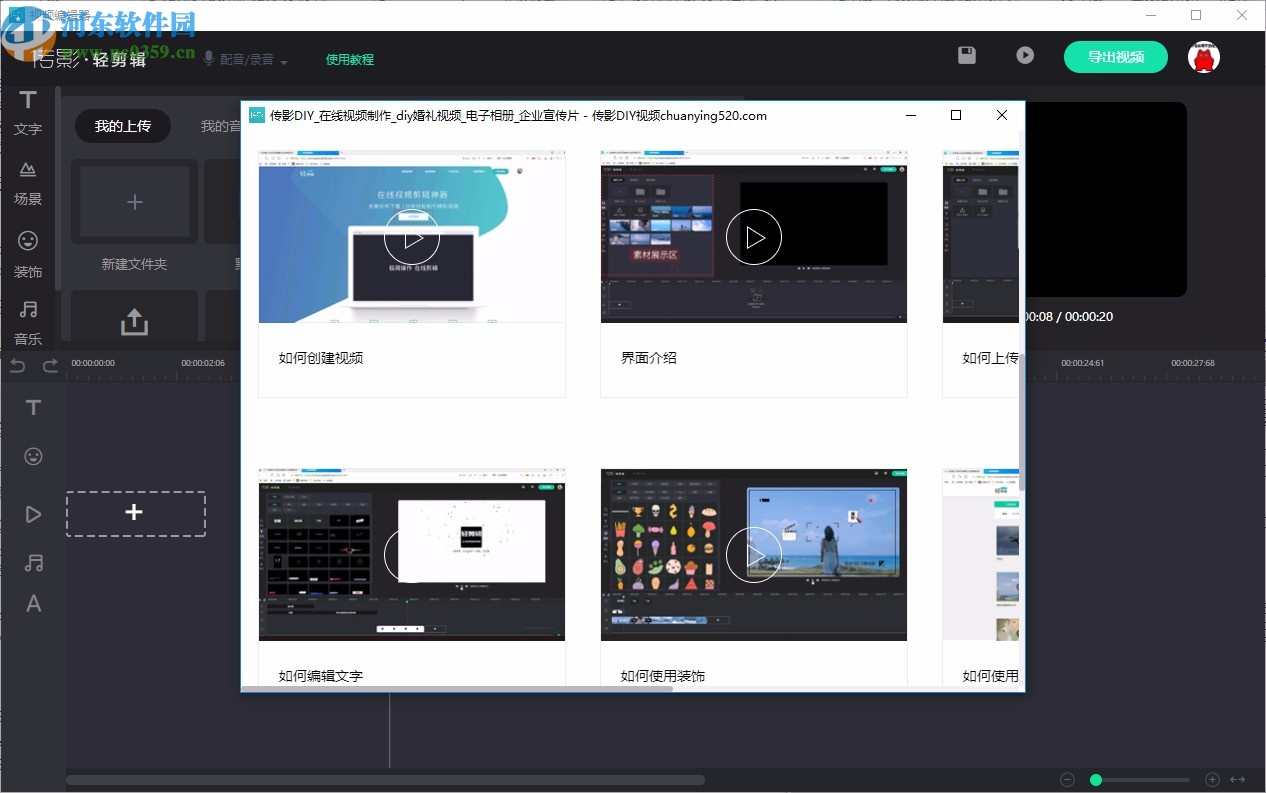Image resolution: width=1266 pixels, height=793 pixels.
Task: Add clip with dashed plus box on timeline
Action: tap(135, 513)
